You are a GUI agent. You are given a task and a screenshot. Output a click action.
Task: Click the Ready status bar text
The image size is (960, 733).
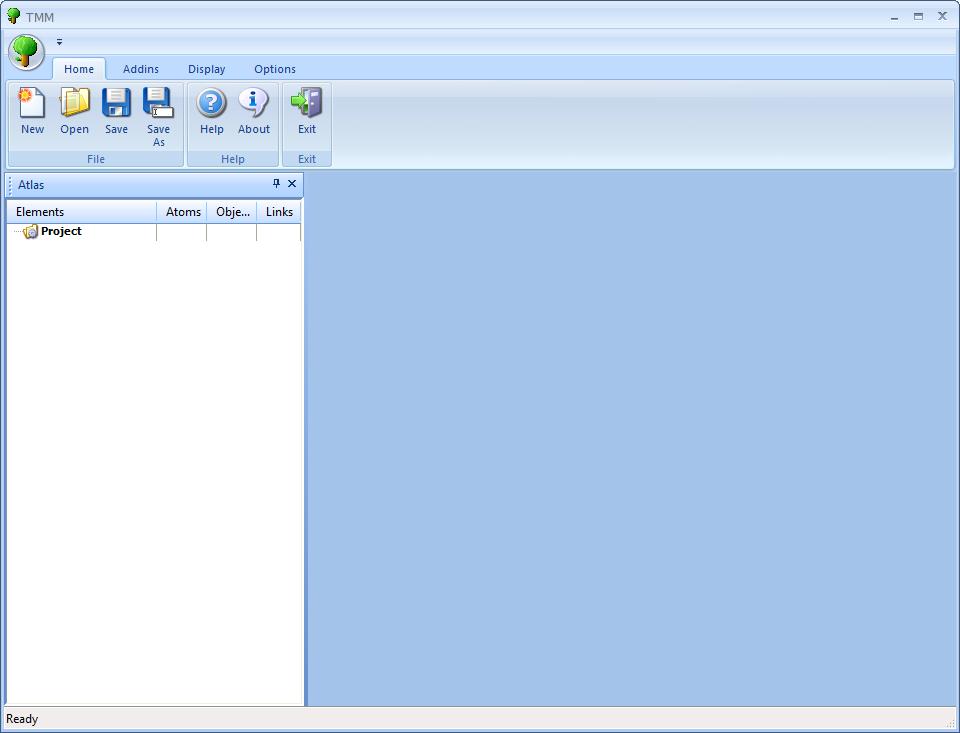(x=22, y=719)
